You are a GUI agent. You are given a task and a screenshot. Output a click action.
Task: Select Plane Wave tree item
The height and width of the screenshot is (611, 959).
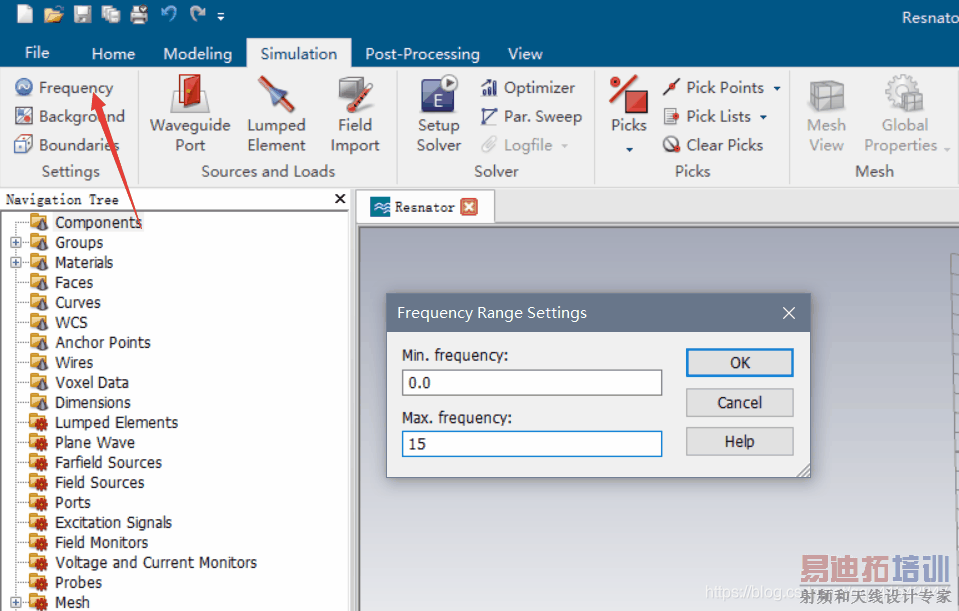point(95,443)
